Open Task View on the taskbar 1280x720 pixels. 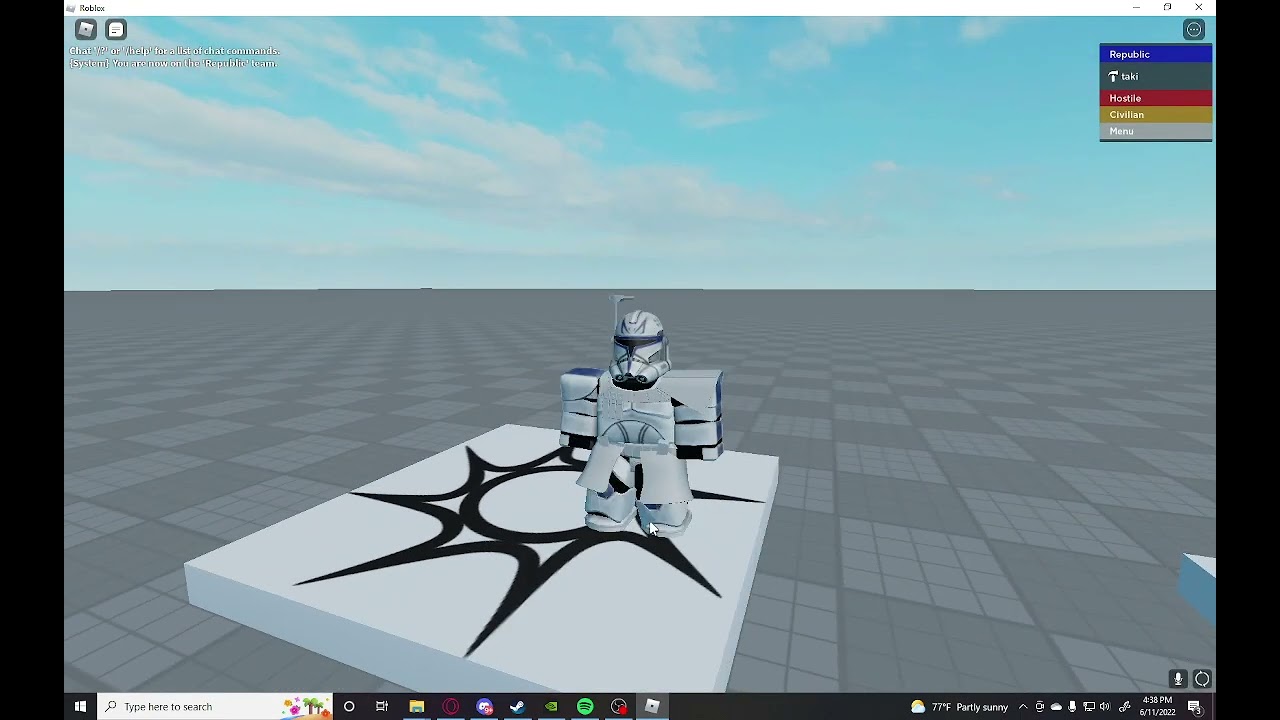click(x=382, y=706)
